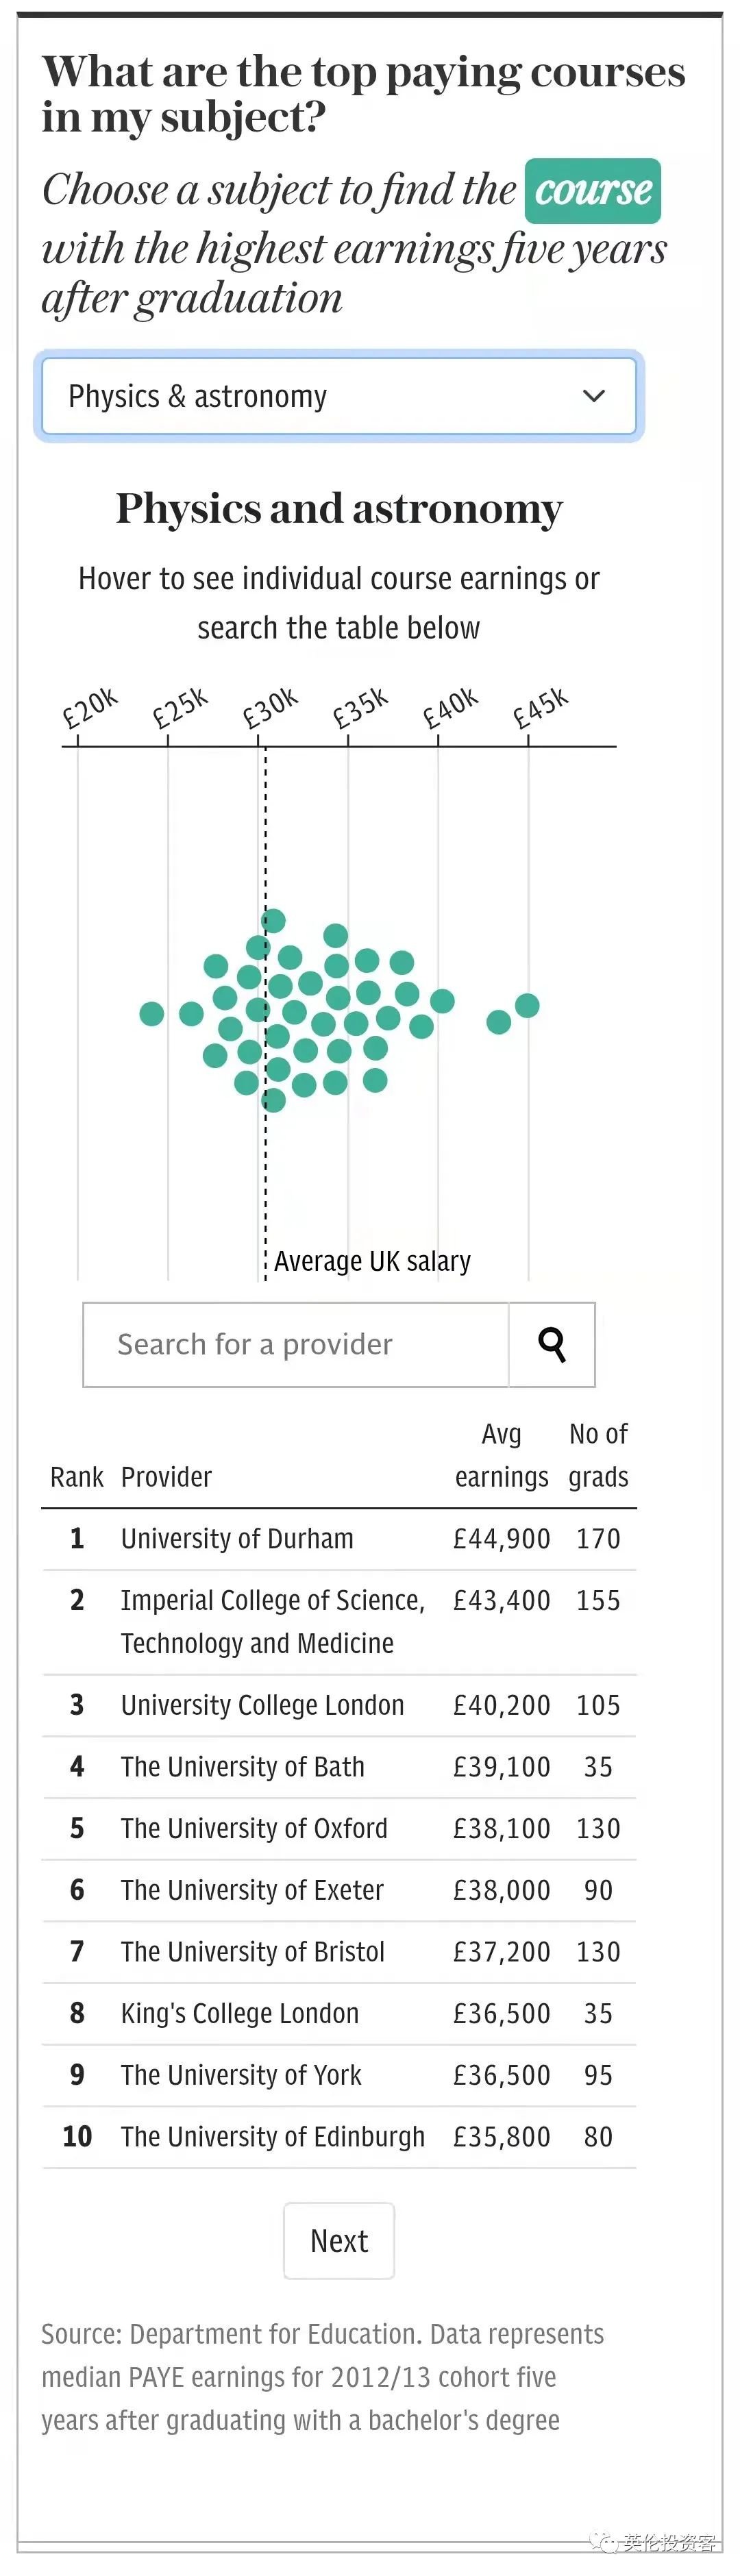Click University College London in the table
The image size is (740, 2576).
(262, 1705)
